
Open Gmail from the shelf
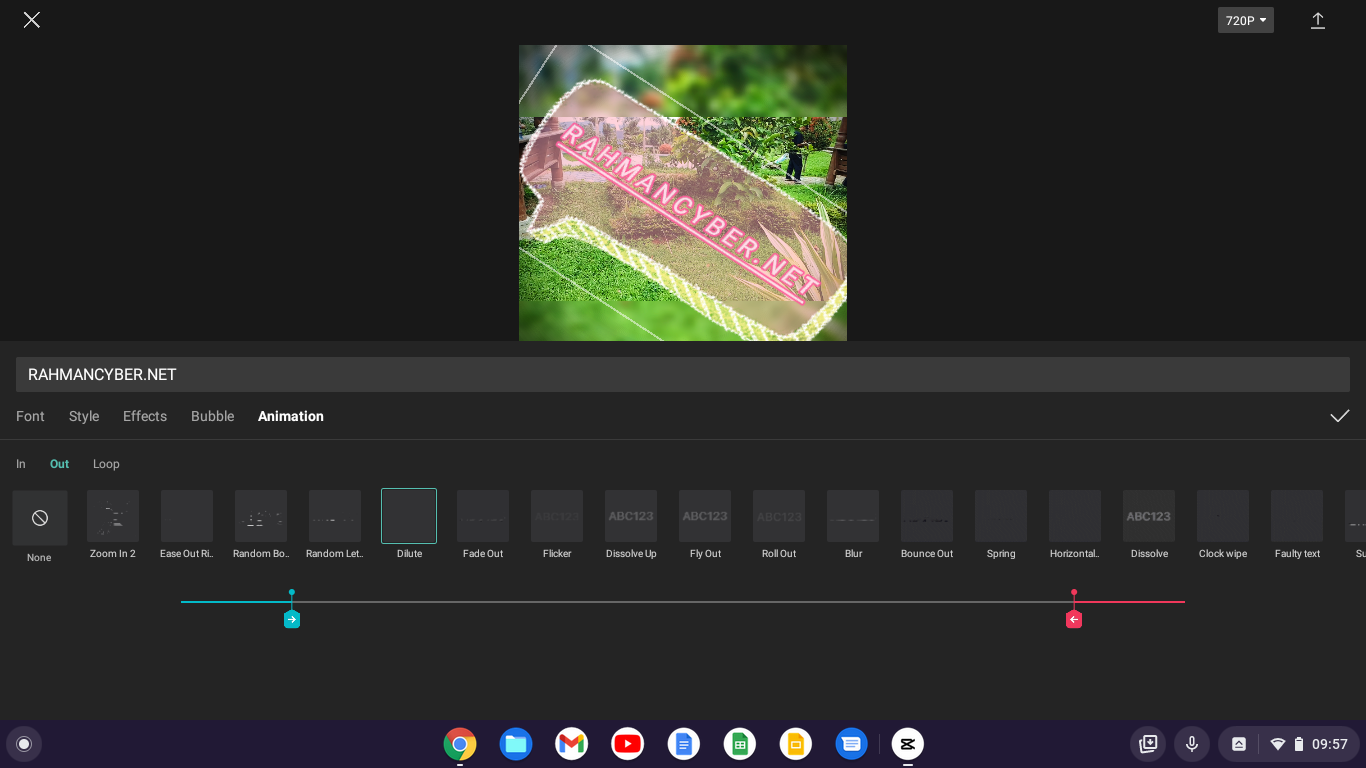(x=572, y=744)
